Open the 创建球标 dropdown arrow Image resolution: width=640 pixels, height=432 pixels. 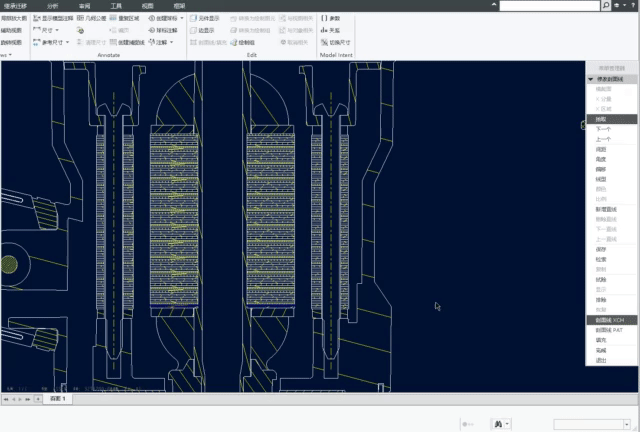(182, 18)
